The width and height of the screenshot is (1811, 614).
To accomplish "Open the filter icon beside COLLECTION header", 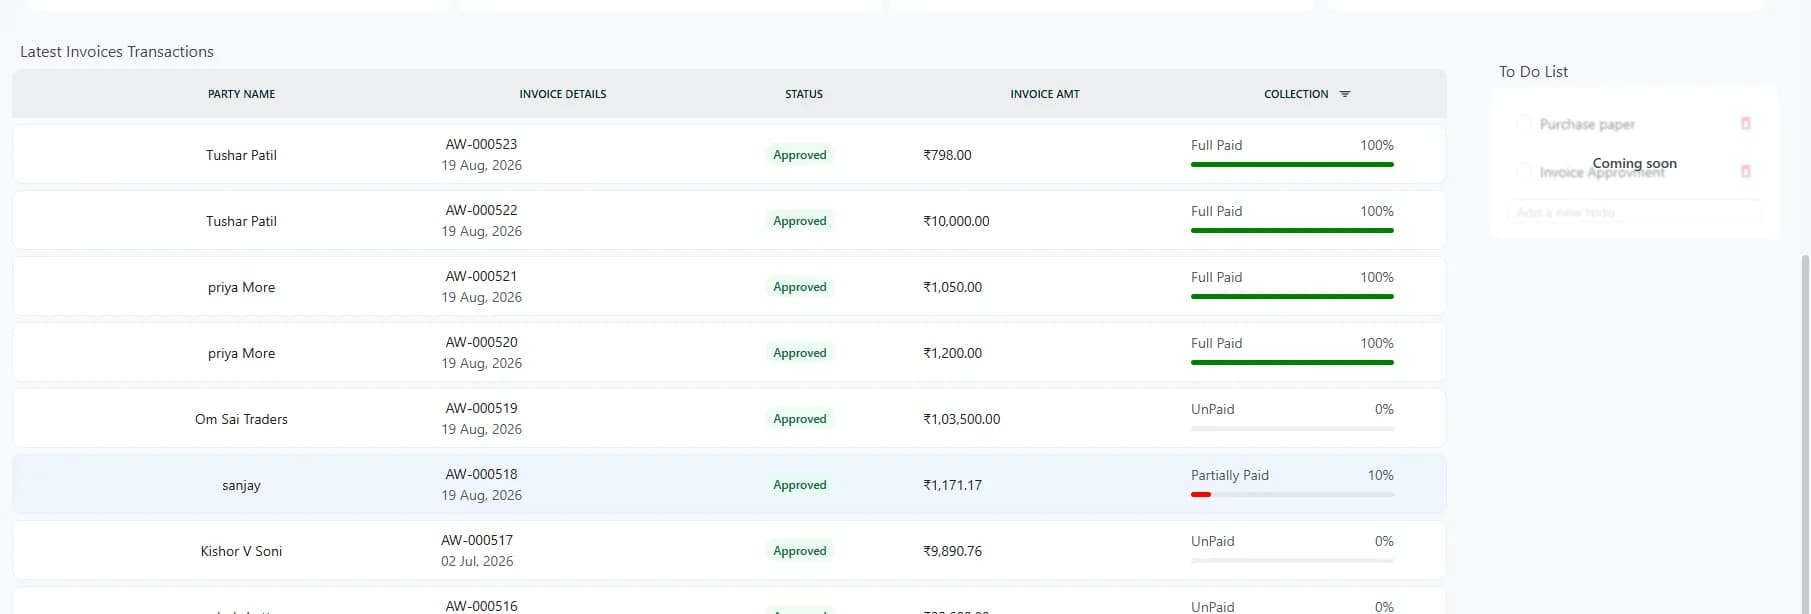I will (1345, 94).
